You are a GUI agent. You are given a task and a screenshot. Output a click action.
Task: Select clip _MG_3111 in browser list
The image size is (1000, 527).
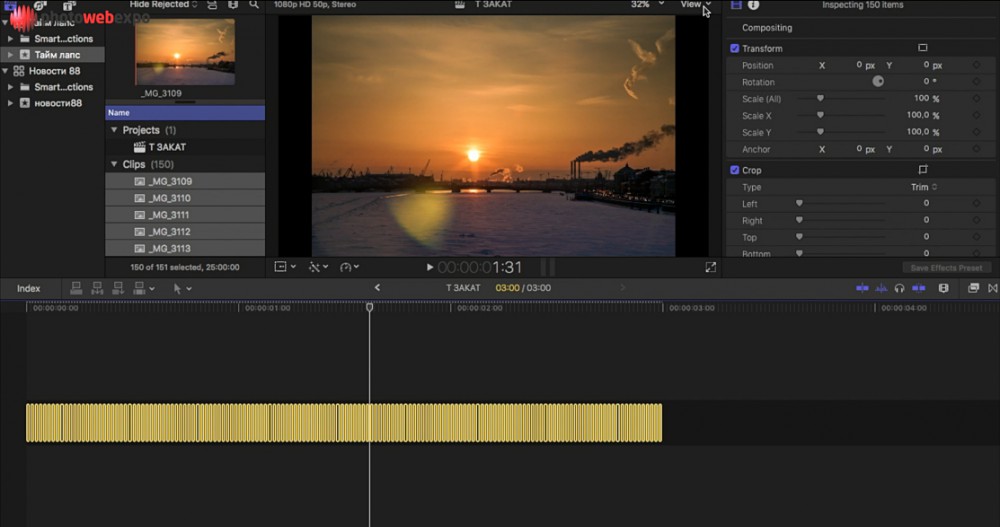(169, 215)
